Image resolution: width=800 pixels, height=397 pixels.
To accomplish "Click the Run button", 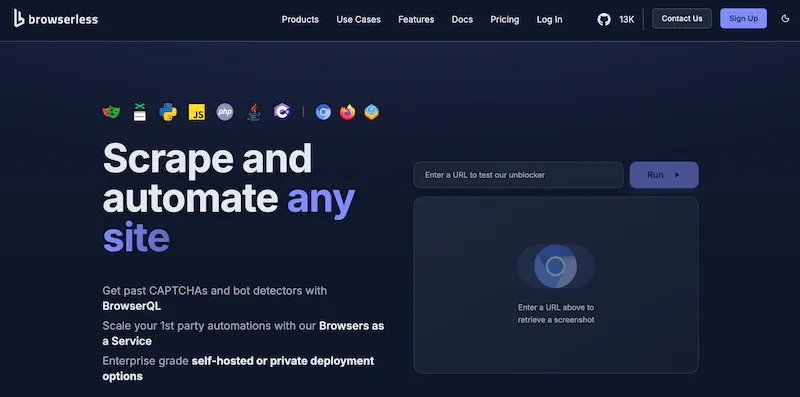I will click(x=664, y=175).
